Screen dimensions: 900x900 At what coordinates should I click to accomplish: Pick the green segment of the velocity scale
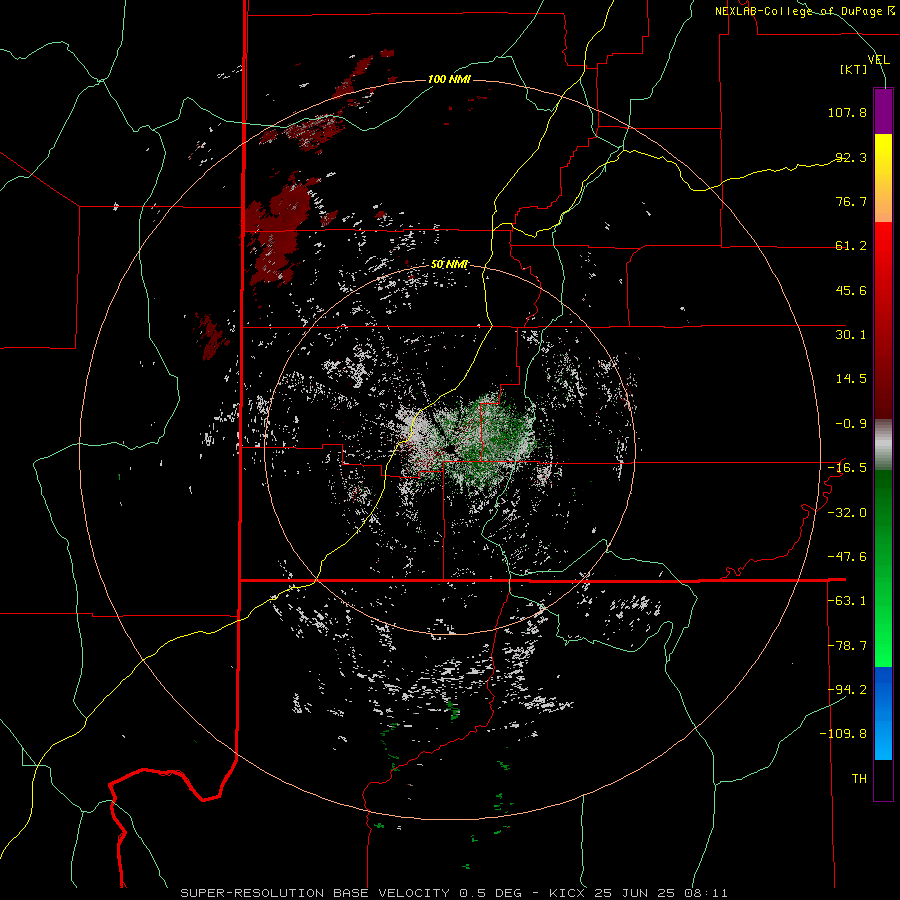pos(883,568)
